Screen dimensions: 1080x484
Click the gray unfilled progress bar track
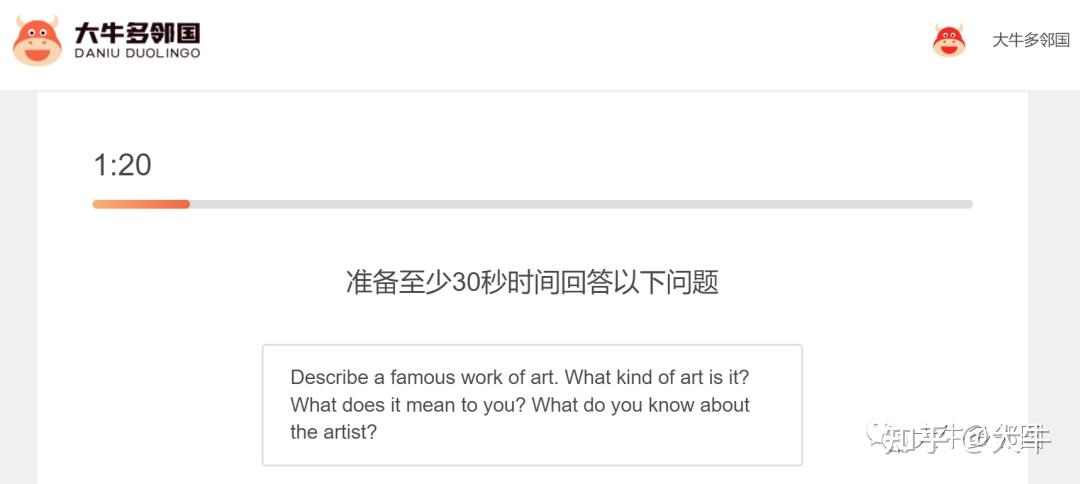581,204
